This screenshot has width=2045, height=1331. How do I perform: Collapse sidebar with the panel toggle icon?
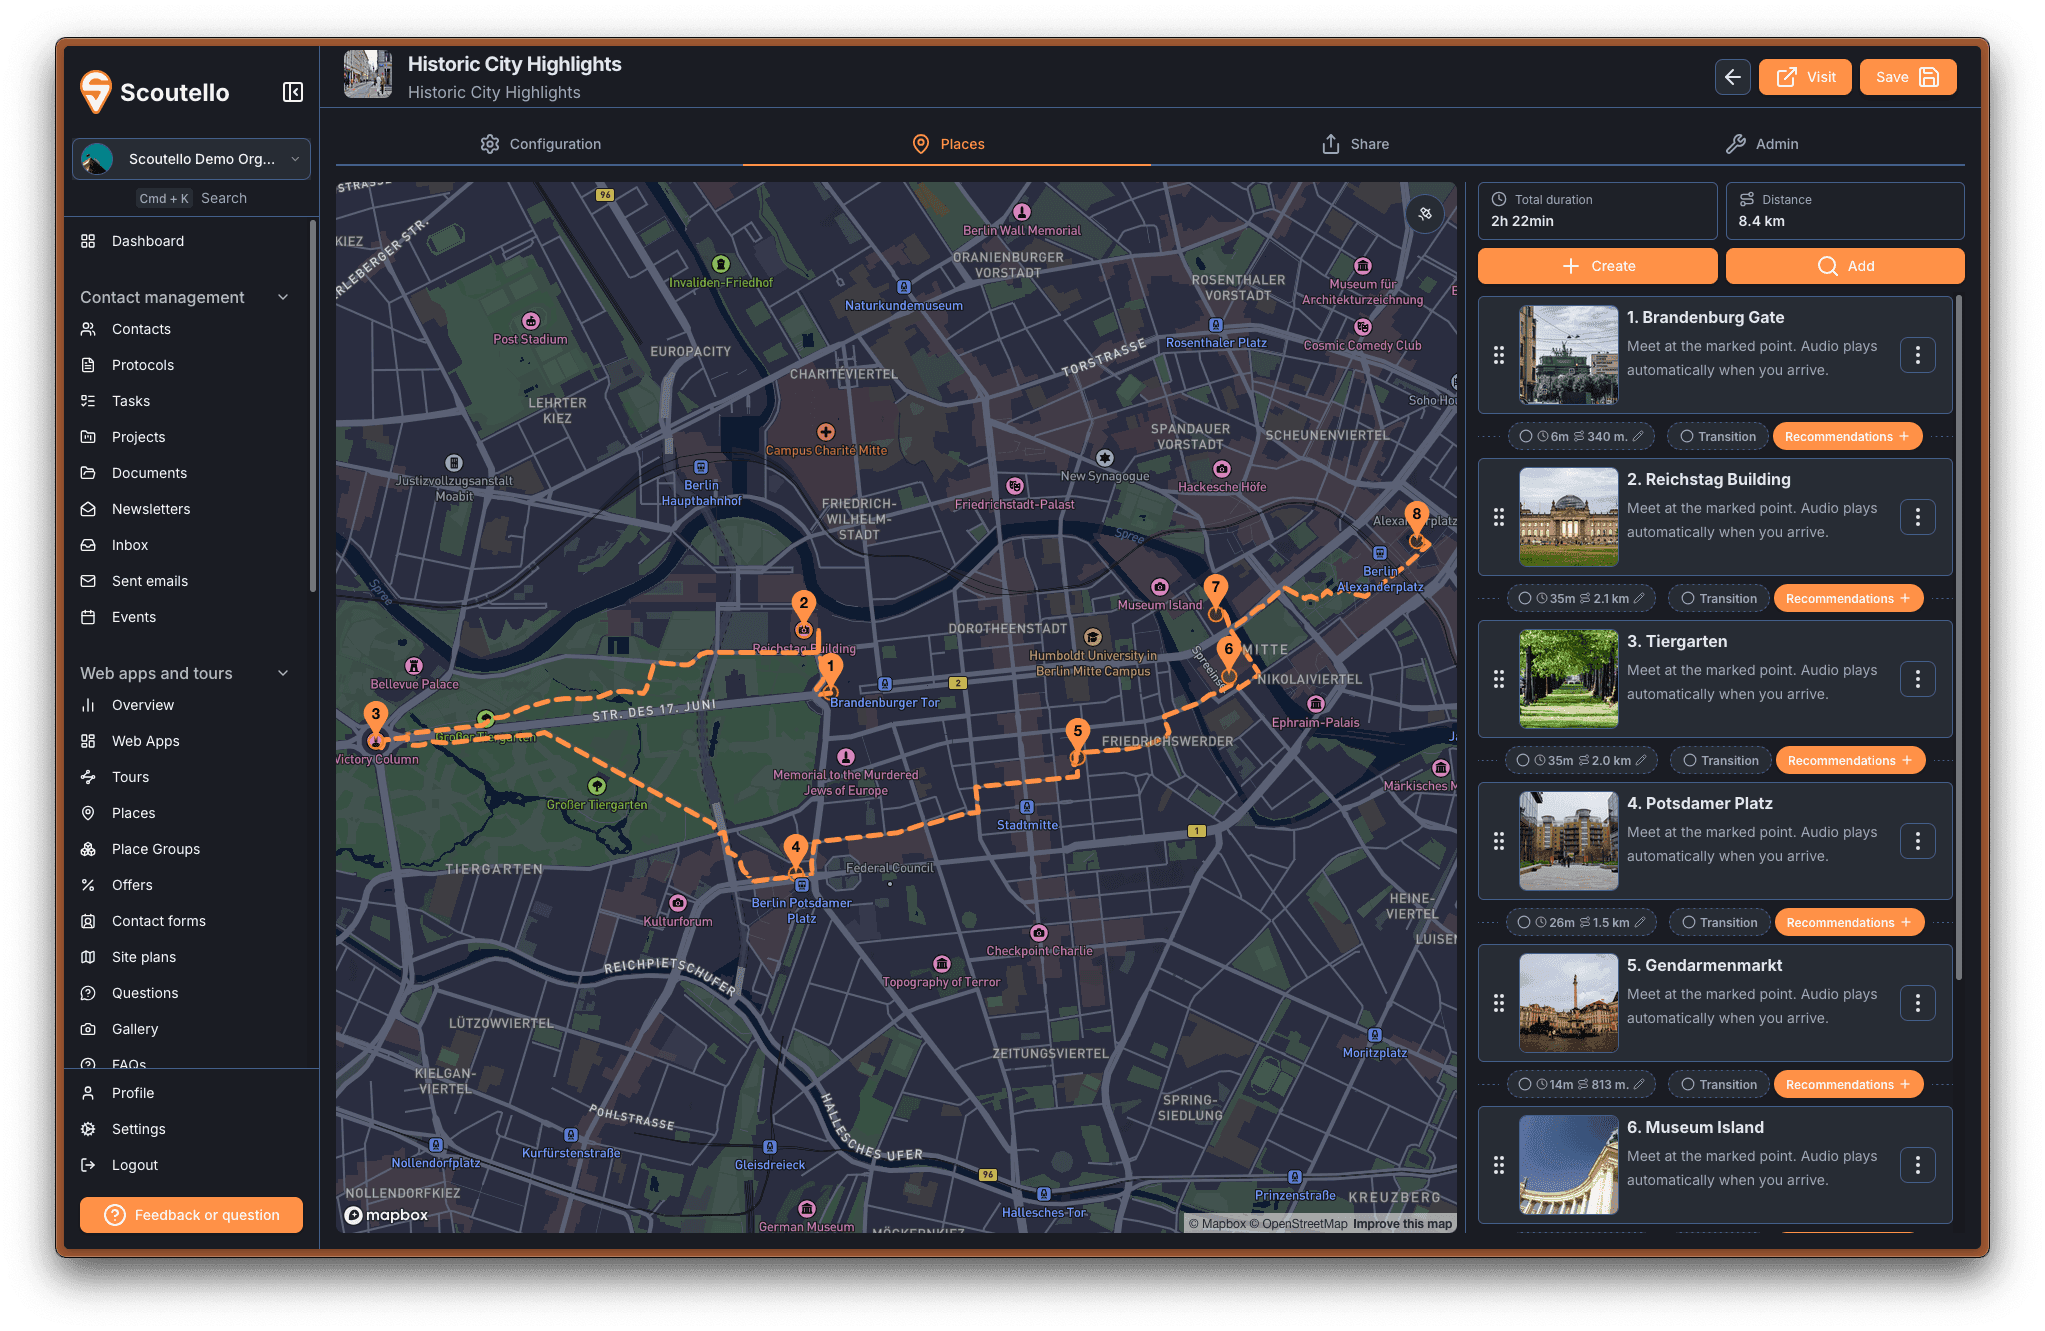(293, 92)
